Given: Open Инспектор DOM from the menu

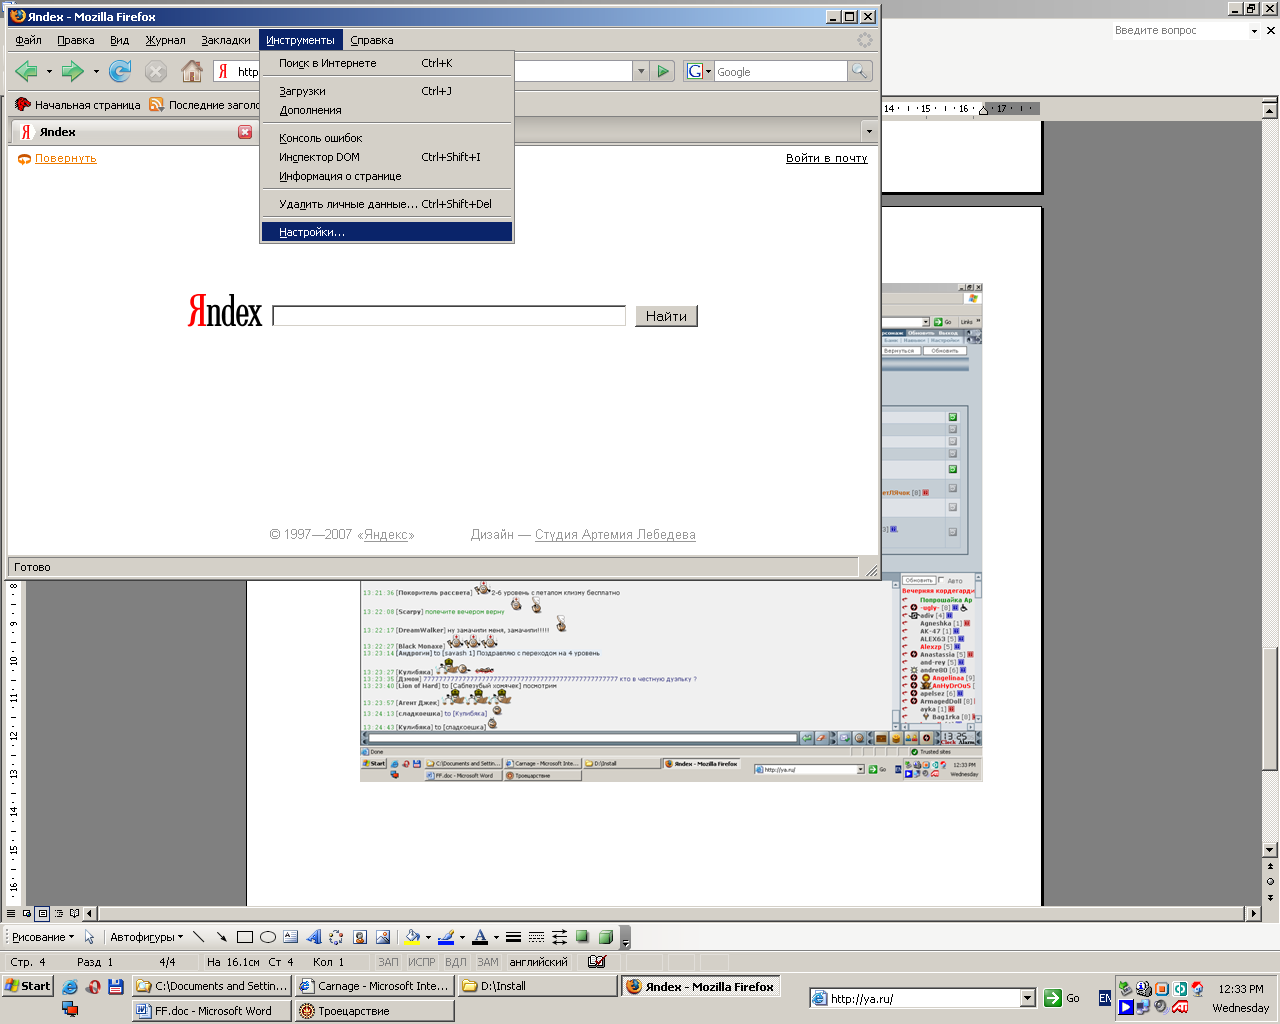Looking at the screenshot, I should [x=387, y=157].
